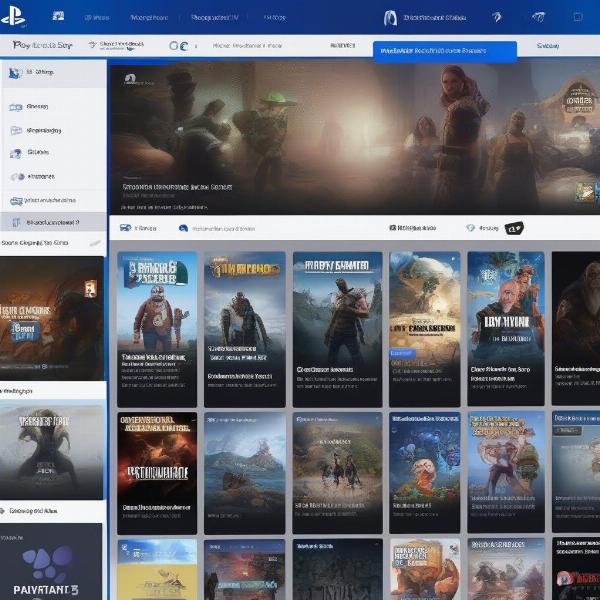Image resolution: width=600 pixels, height=600 pixels.
Task: Click the dark square icon in the filter bar
Action: pyautogui.click(x=393, y=228)
